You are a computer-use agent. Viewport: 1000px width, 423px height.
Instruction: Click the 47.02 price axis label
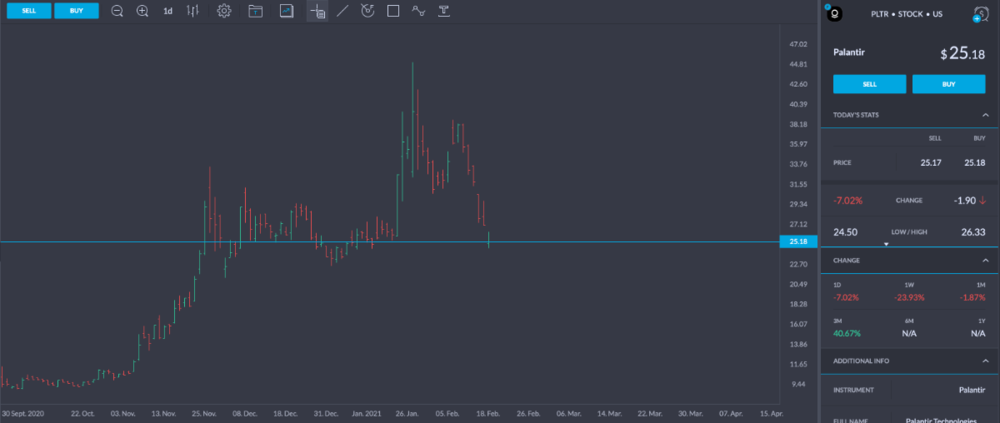point(798,45)
